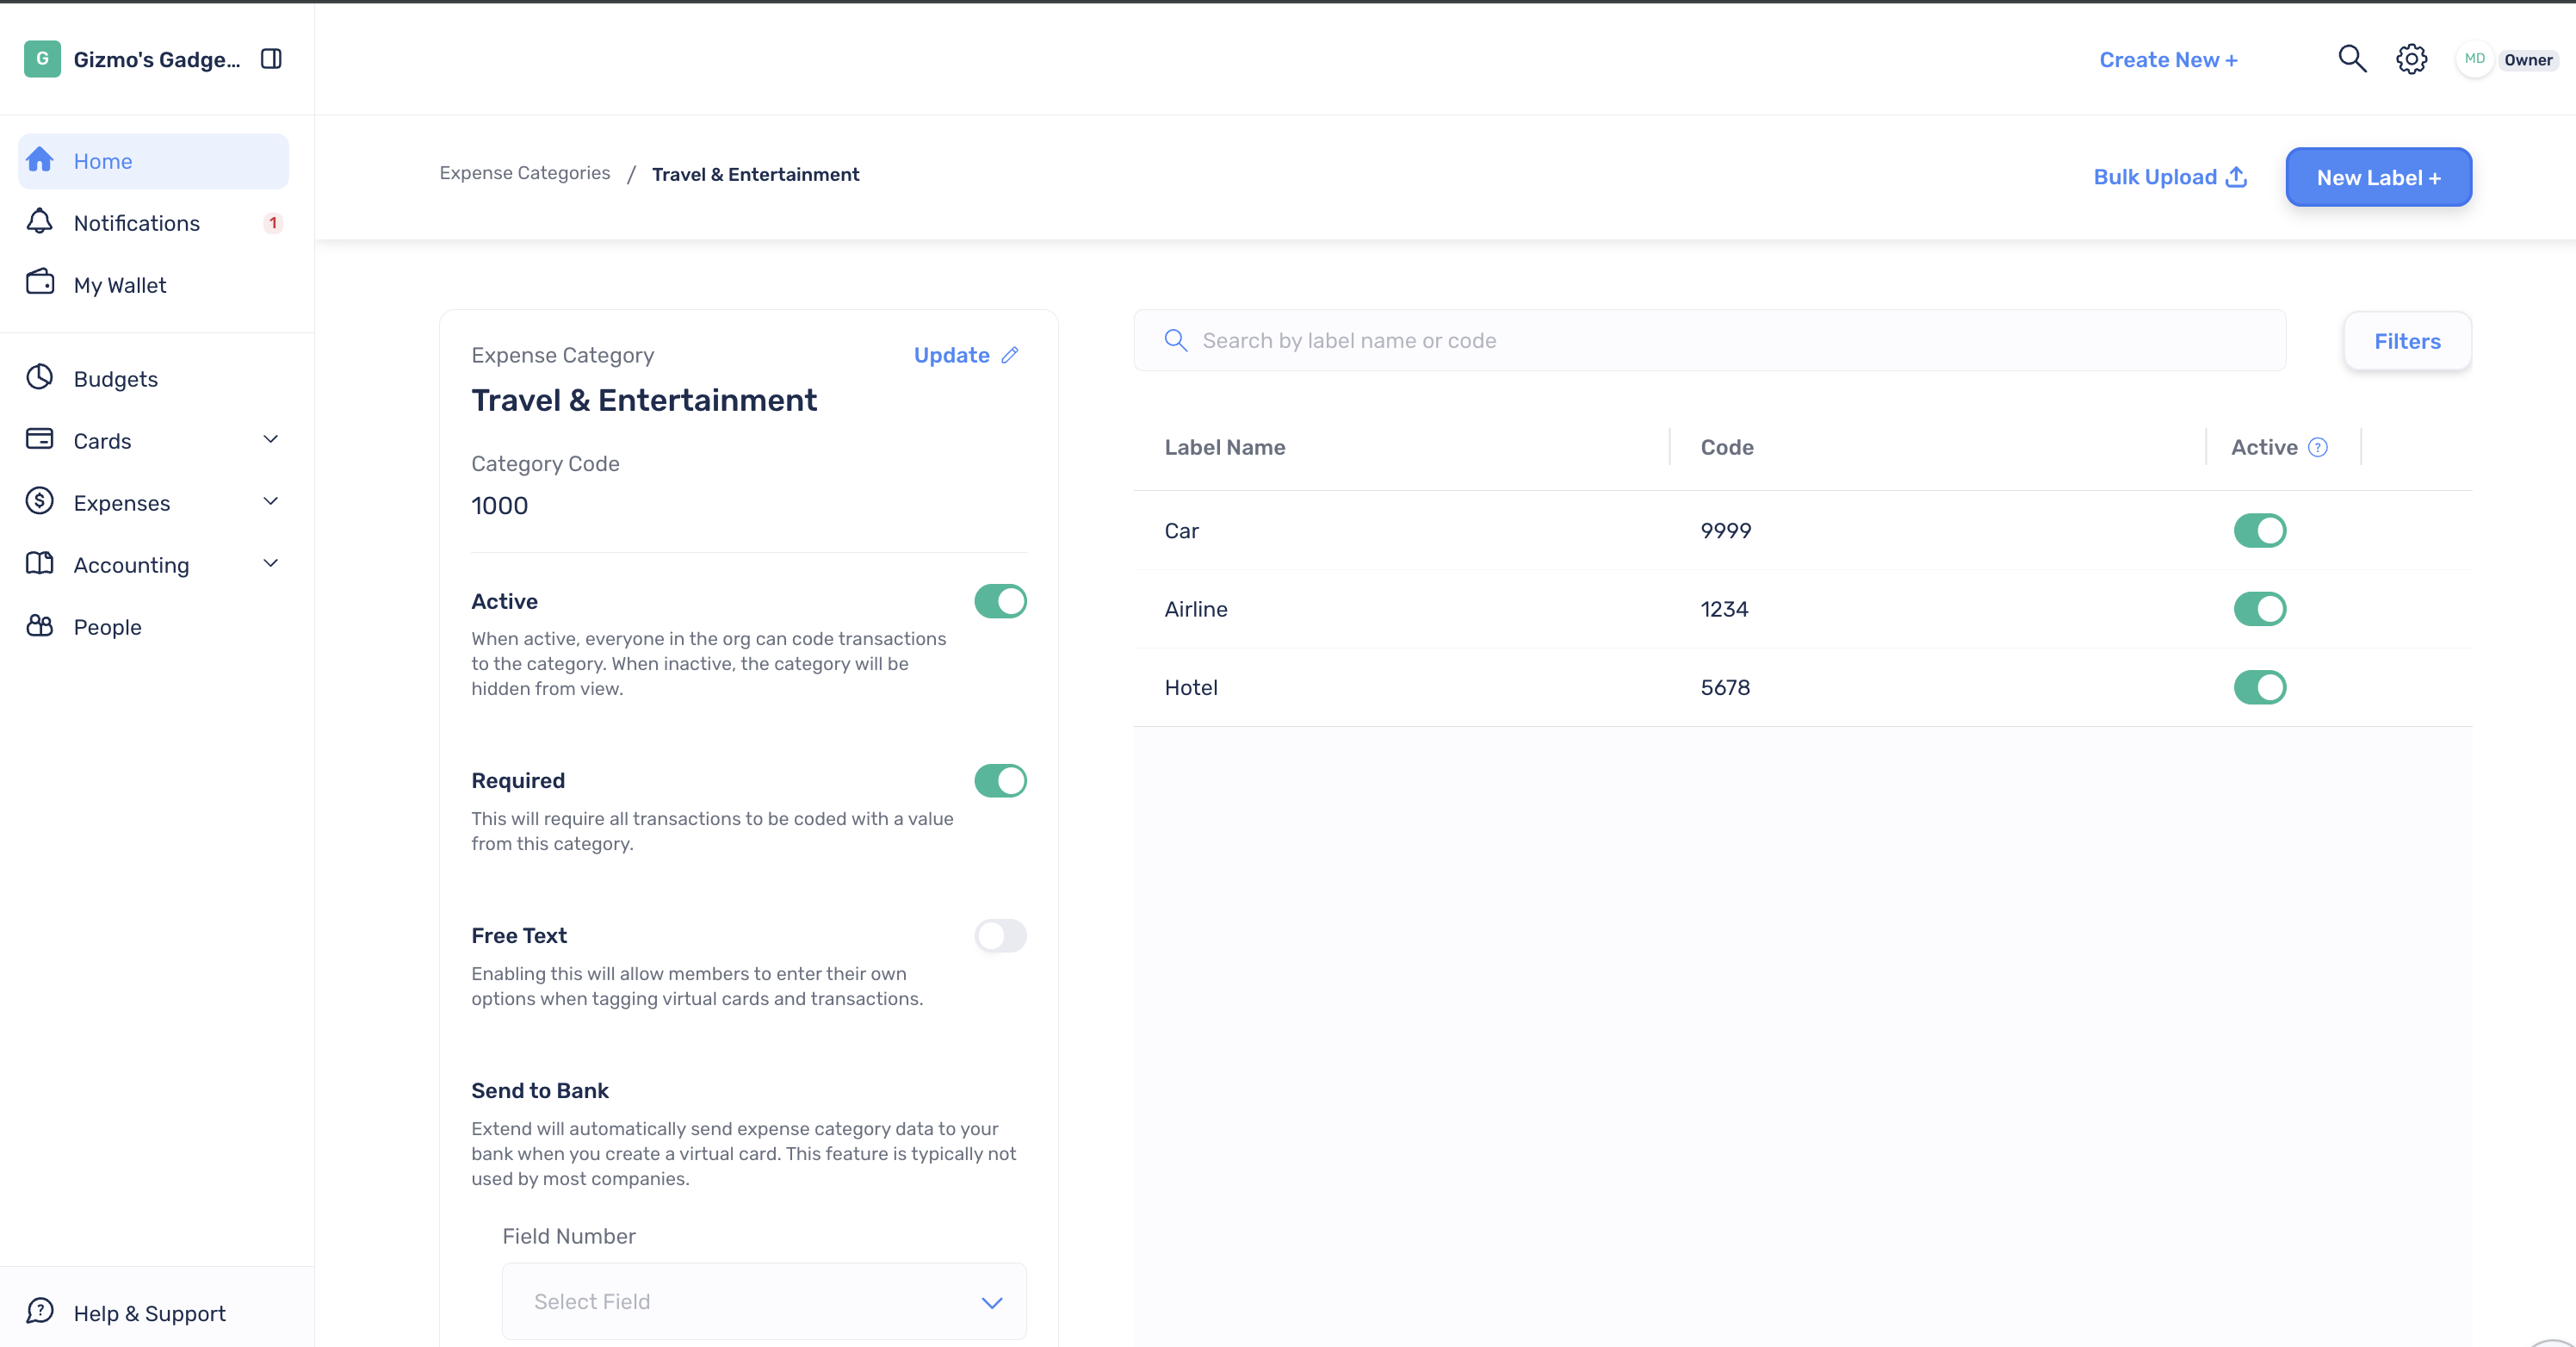
Task: Open settings gear icon
Action: pos(2411,59)
